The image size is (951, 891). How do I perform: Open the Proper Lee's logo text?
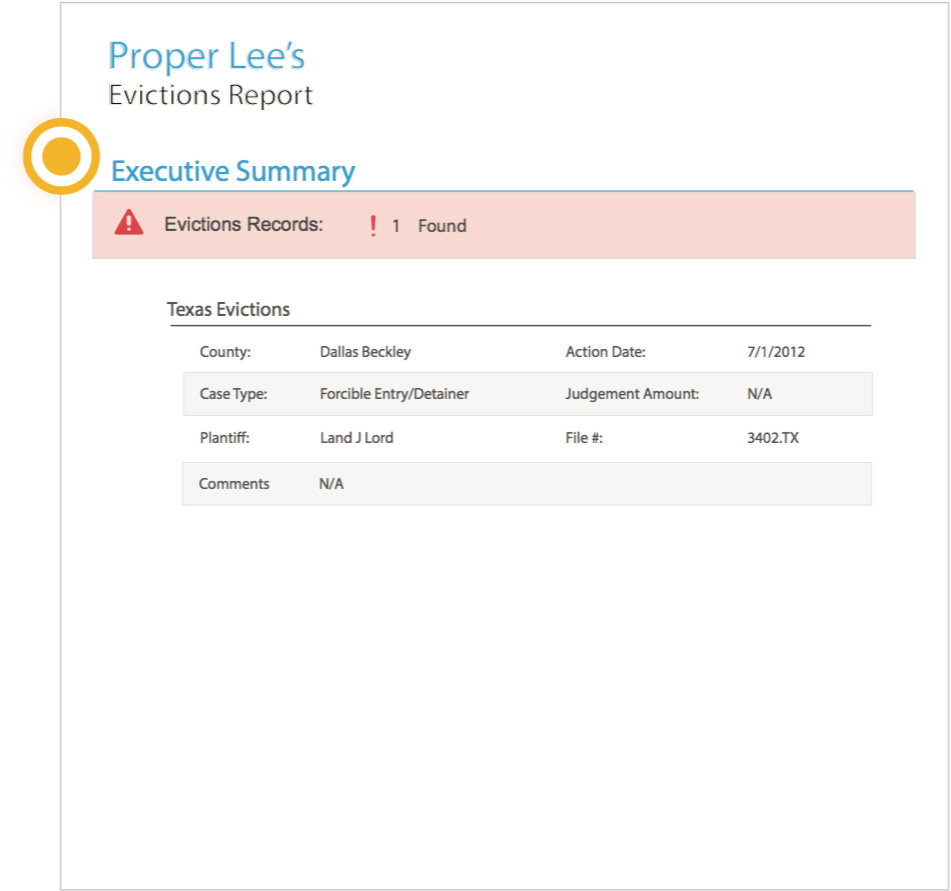pos(207,56)
